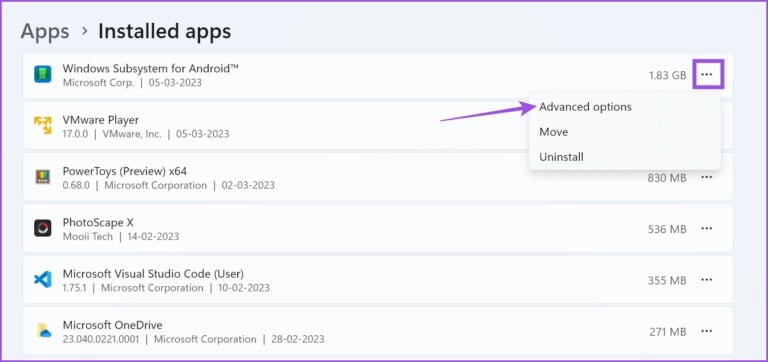Image resolution: width=768 pixels, height=362 pixels.
Task: Click the 830 MB size value
Action: 667,178
